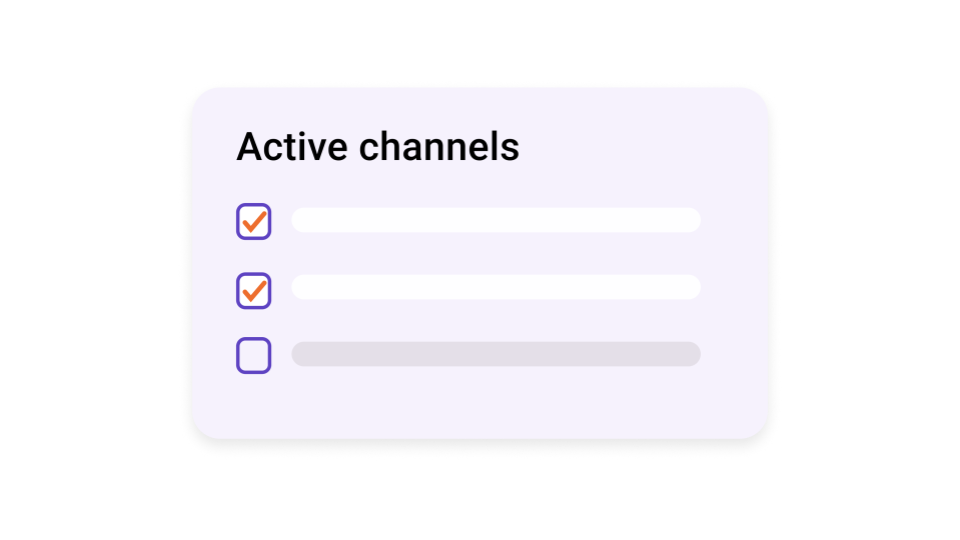Viewport: 960px width, 540px height.
Task: Click the "Active channels" heading
Action: [377, 147]
